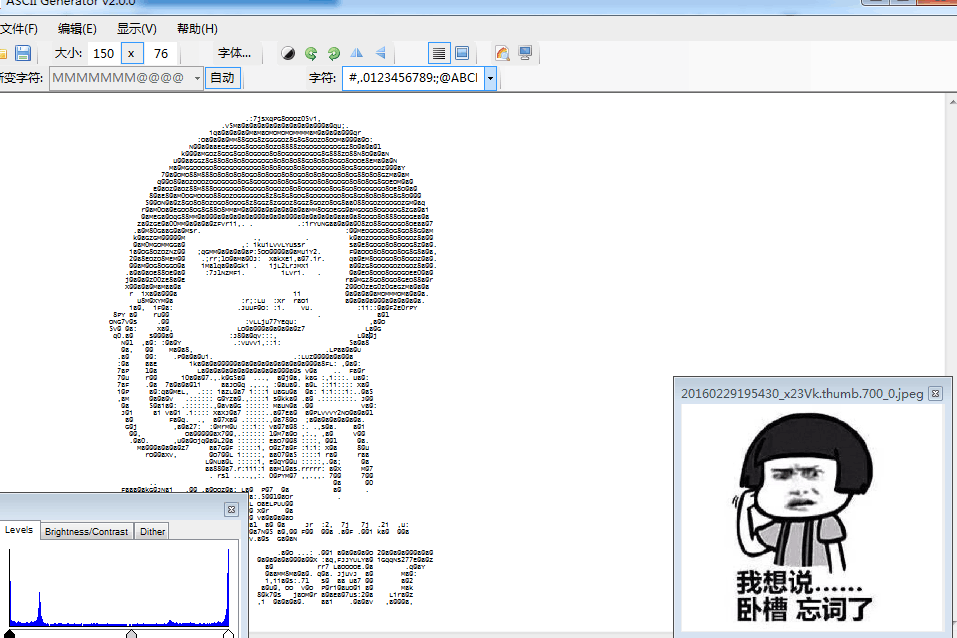Click the vertical flip triangles icon
Viewport: 957px width, 638px height.
[x=380, y=53]
